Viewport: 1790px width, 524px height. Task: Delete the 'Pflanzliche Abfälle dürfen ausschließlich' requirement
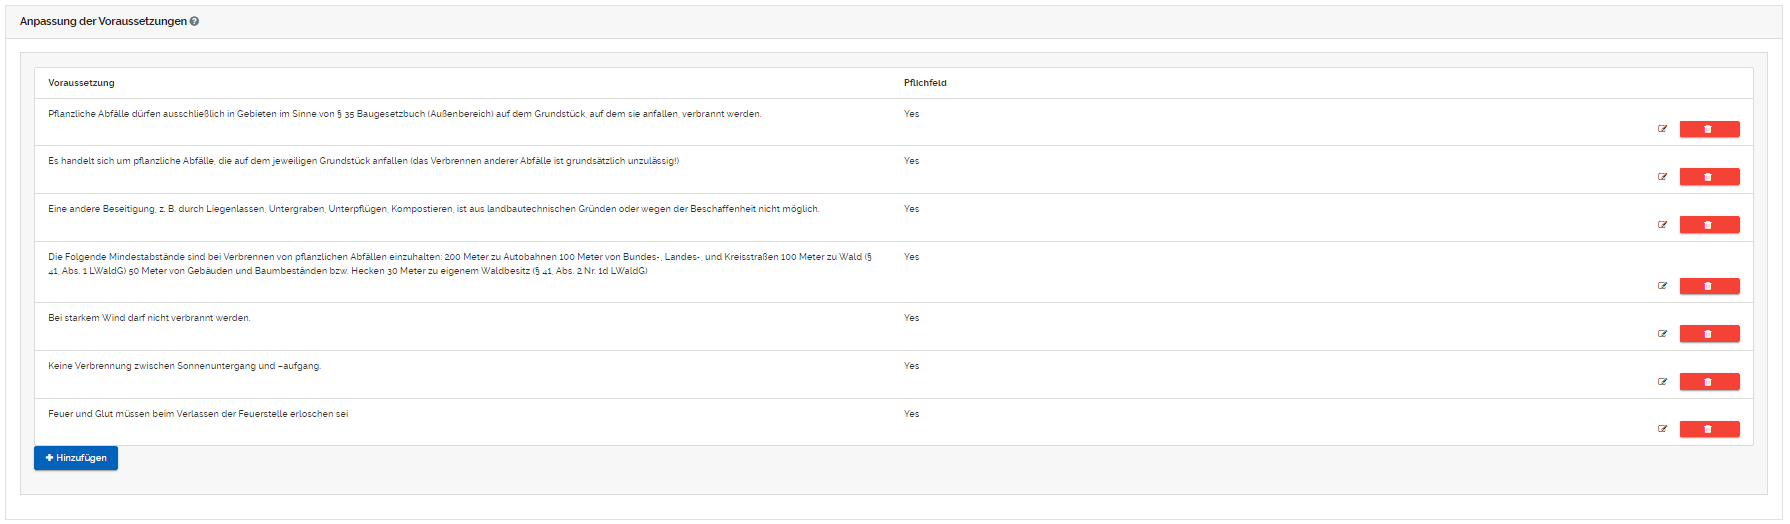click(x=1709, y=129)
